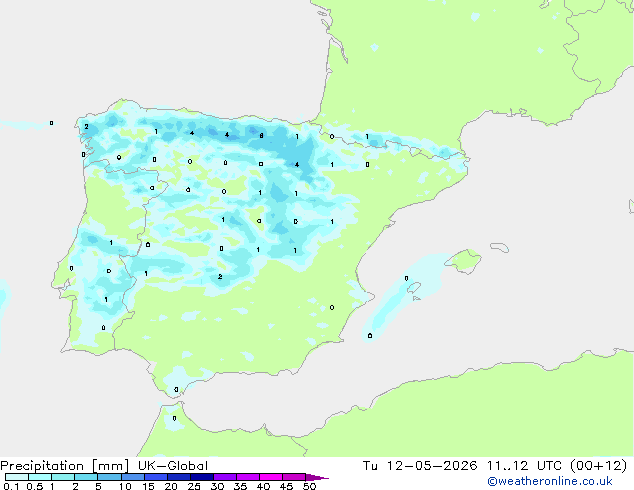The width and height of the screenshot is (634, 490).
Task: Click the forecast run "(00+12)"
Action: pyautogui.click(x=599, y=466)
